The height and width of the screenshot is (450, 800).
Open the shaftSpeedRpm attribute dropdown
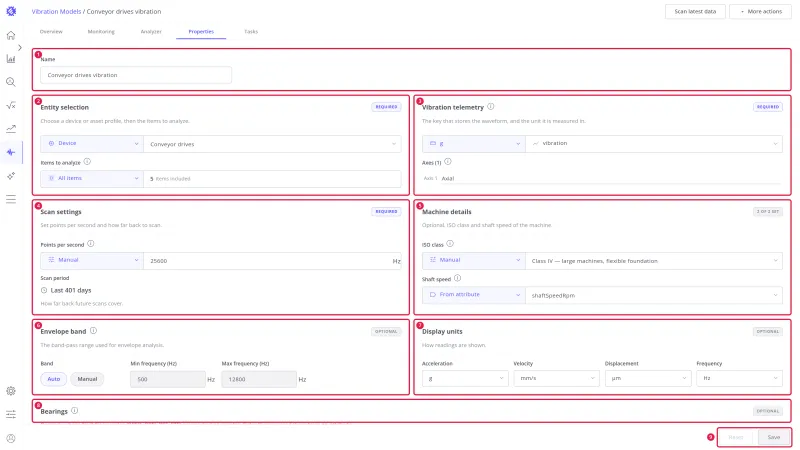654,295
